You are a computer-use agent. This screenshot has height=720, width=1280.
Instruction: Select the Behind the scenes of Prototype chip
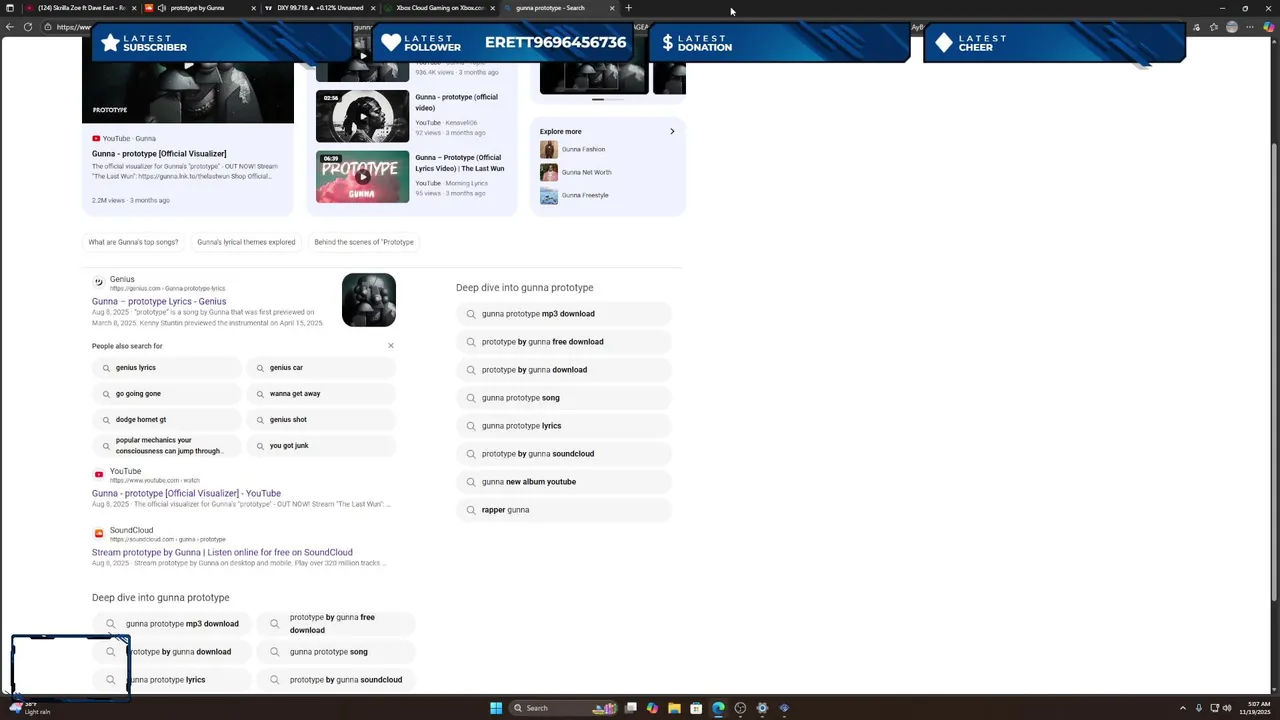click(364, 242)
